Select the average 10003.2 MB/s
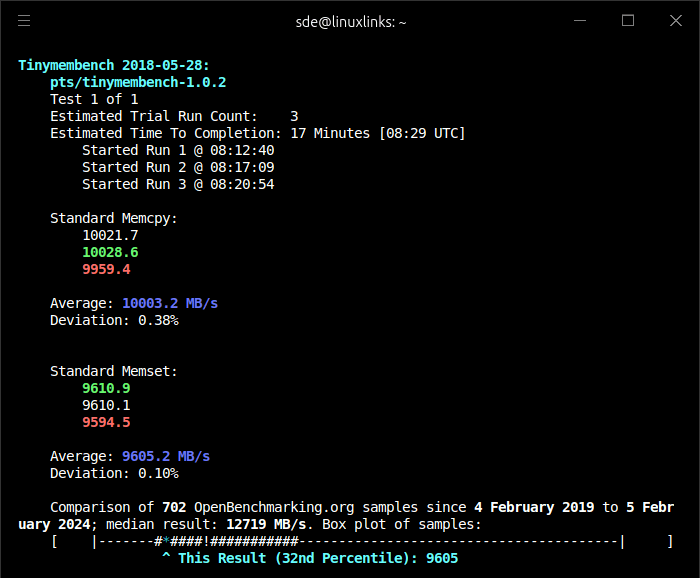Screen dimensions: 700x578 pos(170,303)
